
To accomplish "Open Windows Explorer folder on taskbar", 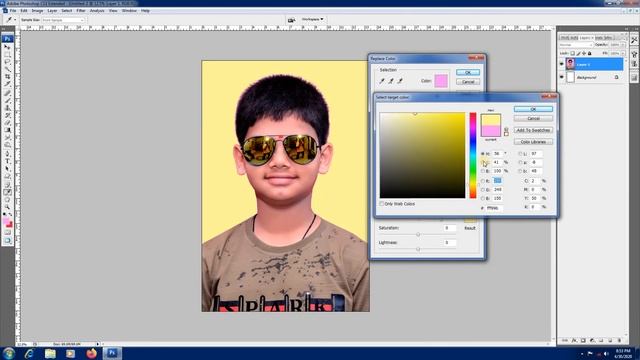I will click(50, 353).
